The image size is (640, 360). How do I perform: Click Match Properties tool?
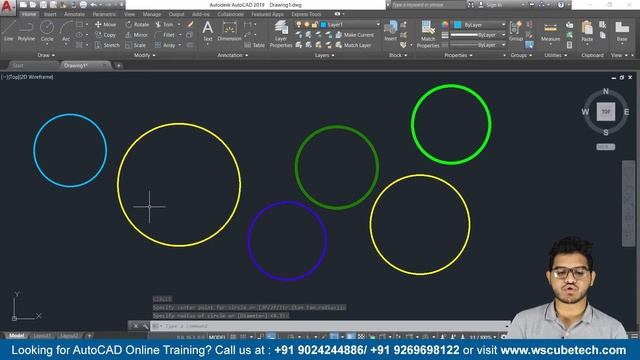(428, 34)
